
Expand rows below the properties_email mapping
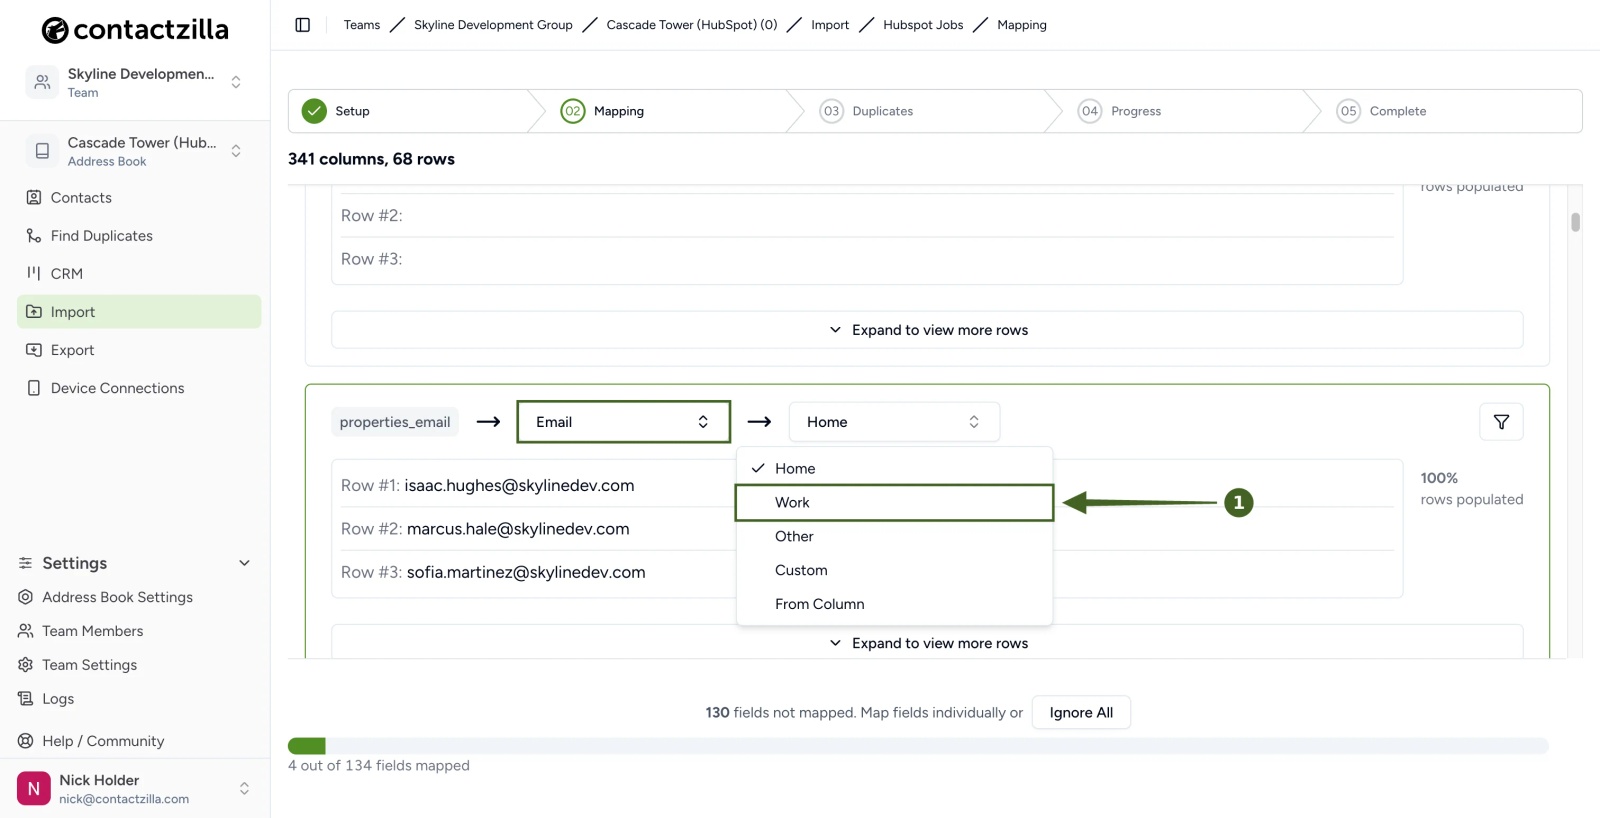[927, 642]
